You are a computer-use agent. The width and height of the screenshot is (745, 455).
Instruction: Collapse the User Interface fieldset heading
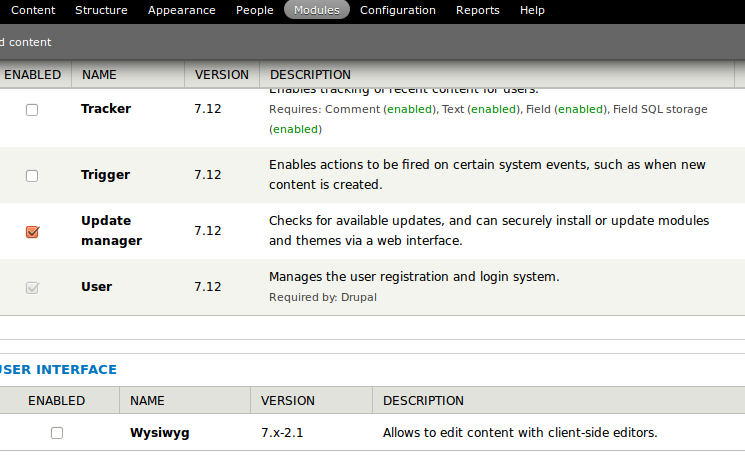click(58, 370)
